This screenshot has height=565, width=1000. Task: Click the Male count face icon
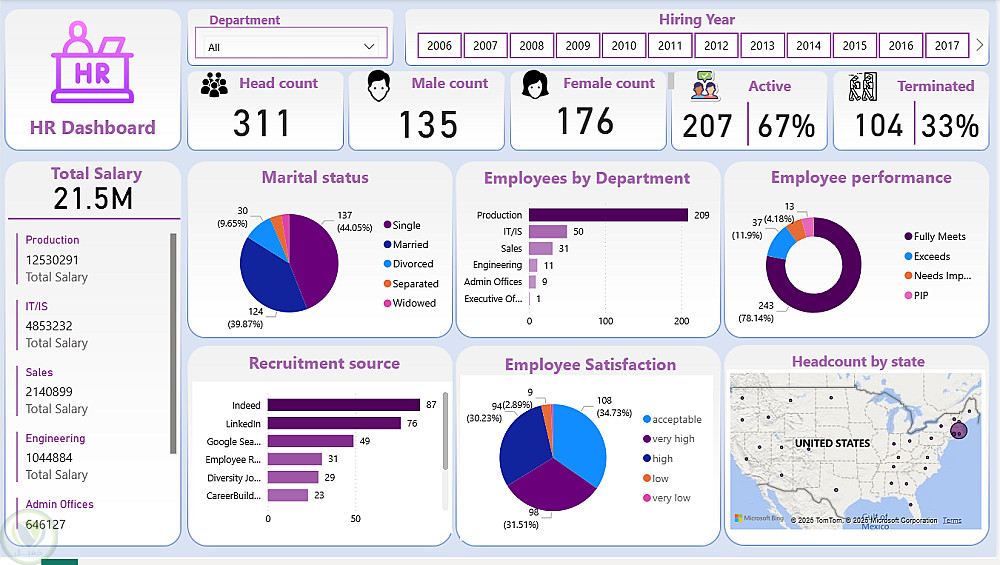[379, 86]
